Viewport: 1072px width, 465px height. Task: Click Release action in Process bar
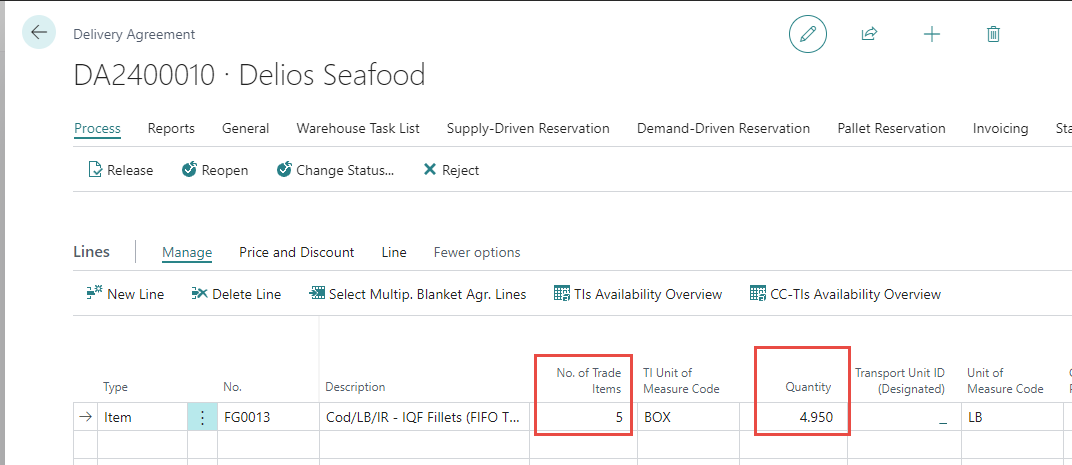pos(121,170)
